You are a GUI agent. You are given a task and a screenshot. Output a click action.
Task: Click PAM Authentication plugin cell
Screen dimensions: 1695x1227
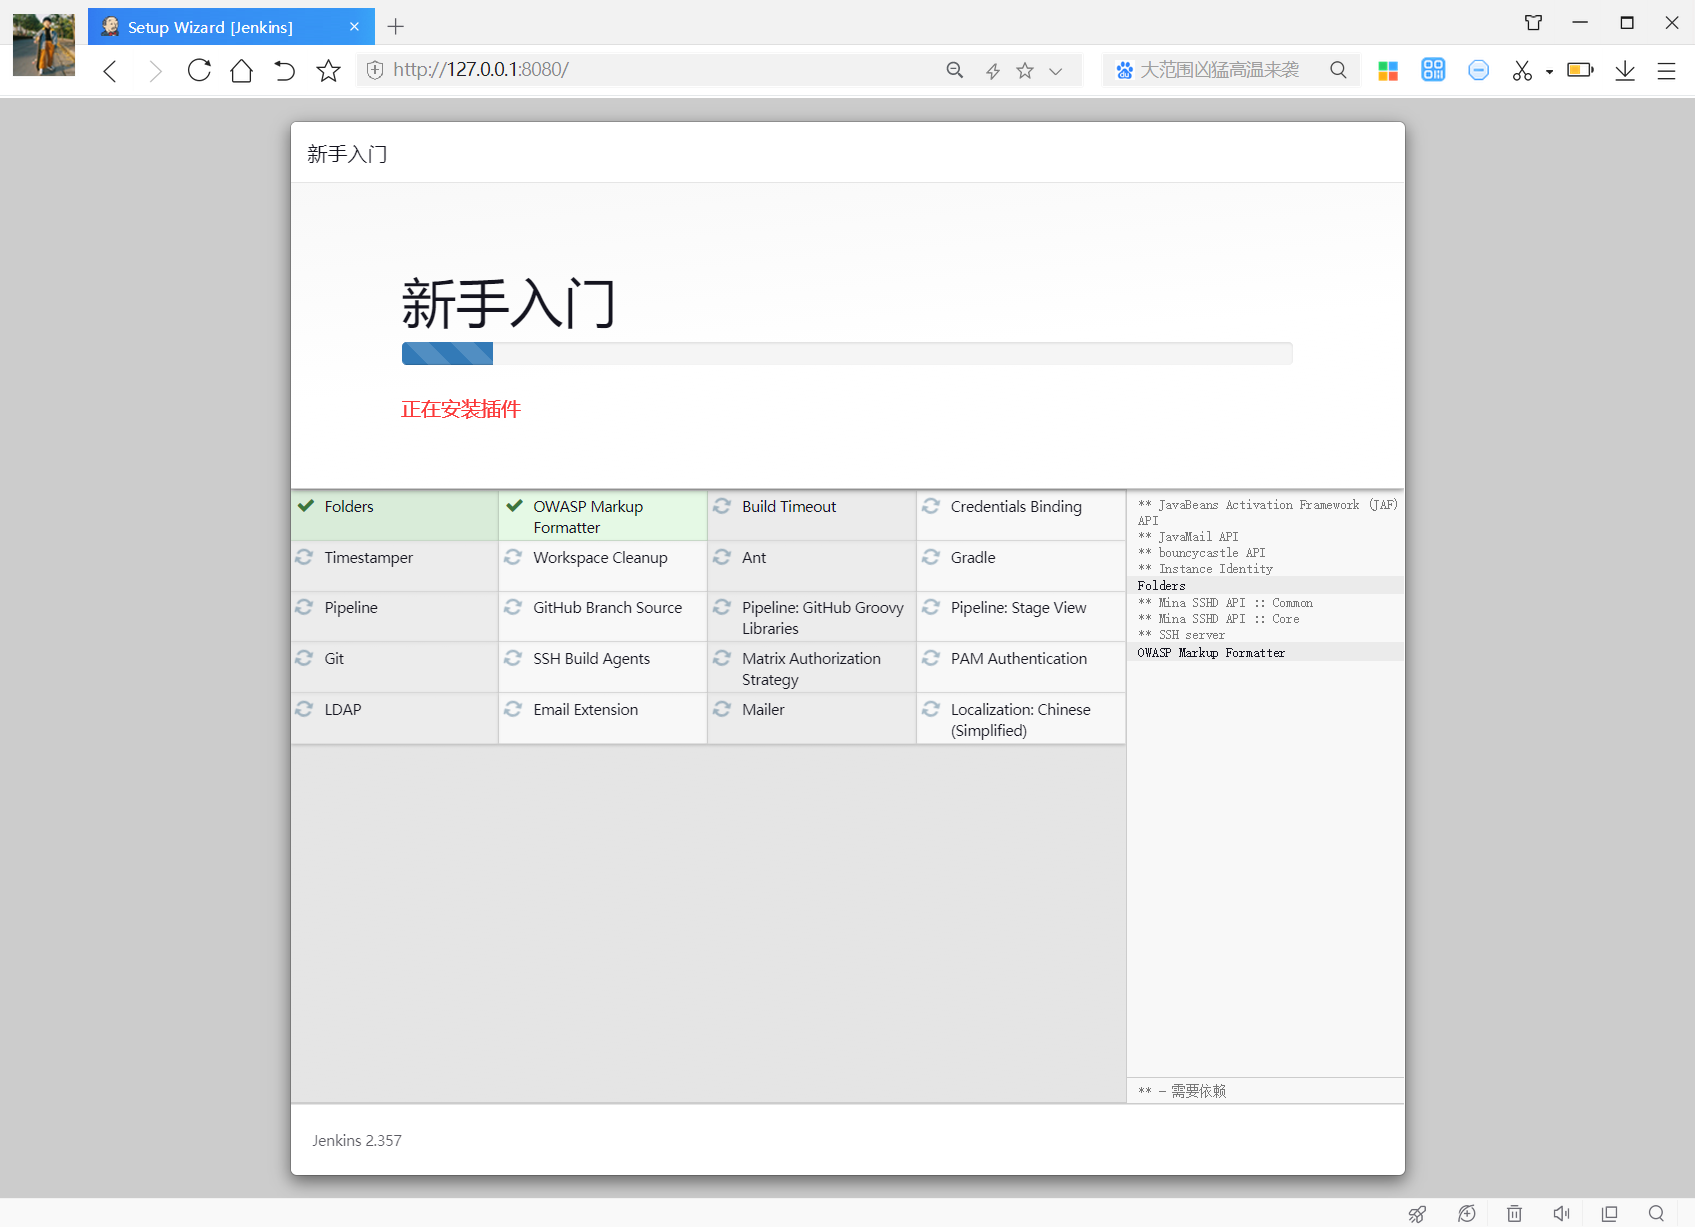pyautogui.click(x=1021, y=667)
